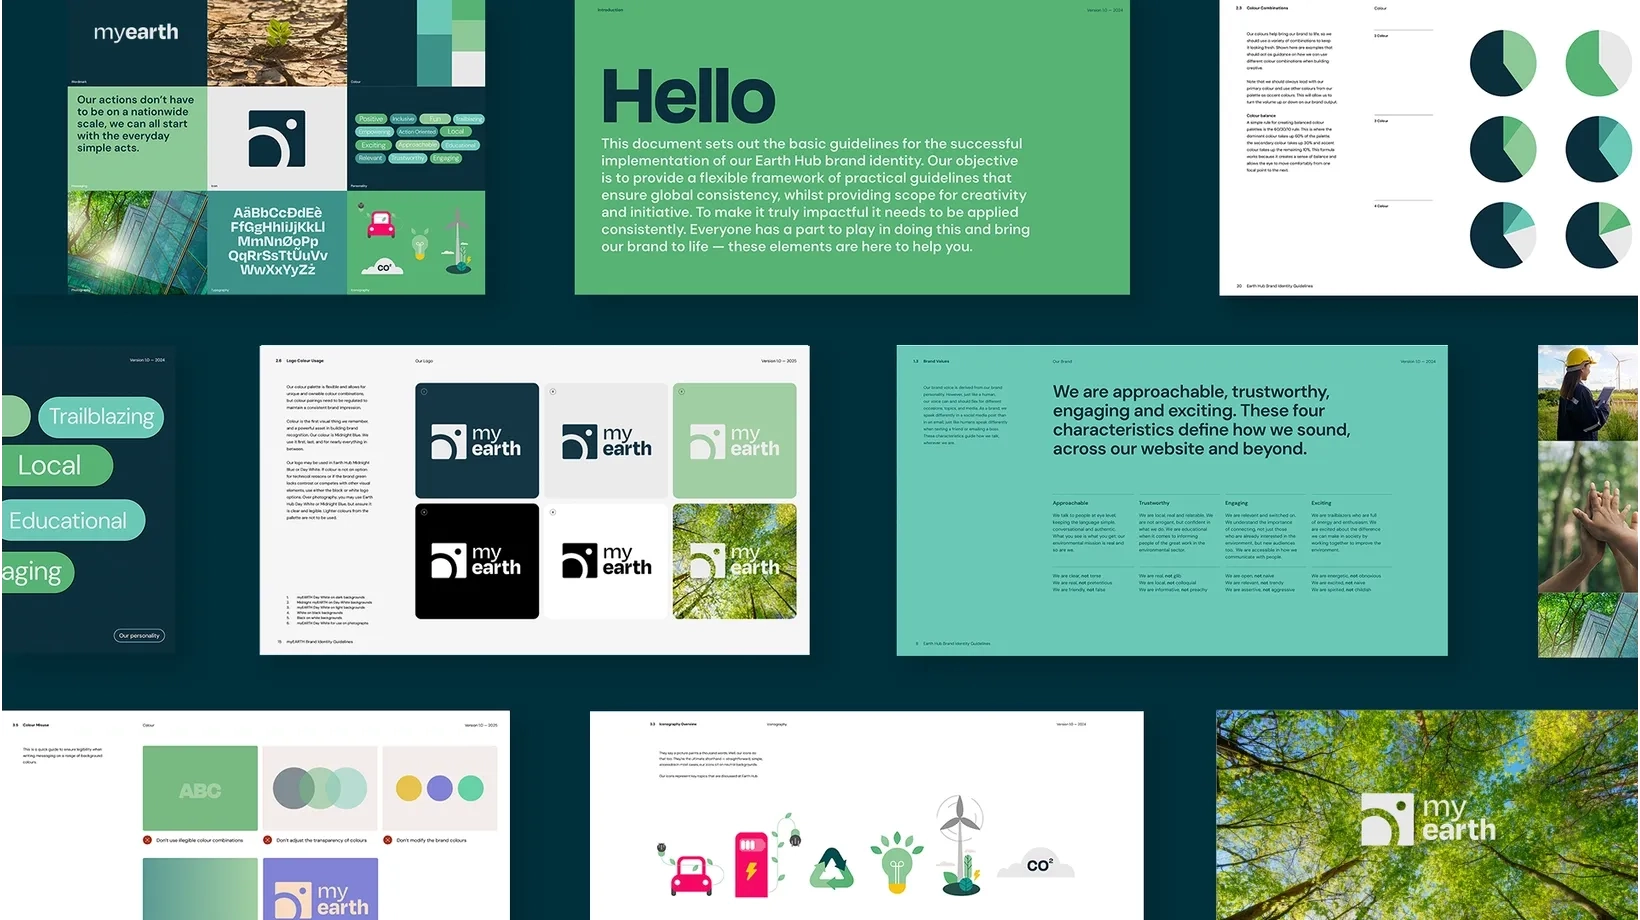This screenshot has height=920, width=1640.
Task: Click the dark square logo mark on grey tile
Action: tap(277, 138)
